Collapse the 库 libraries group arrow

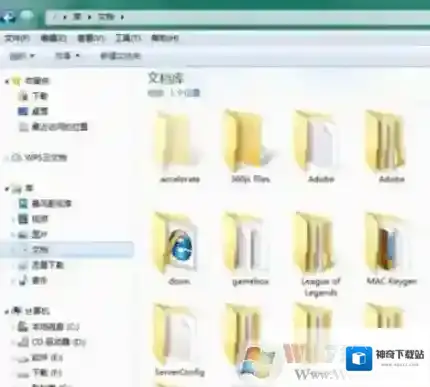(7, 189)
